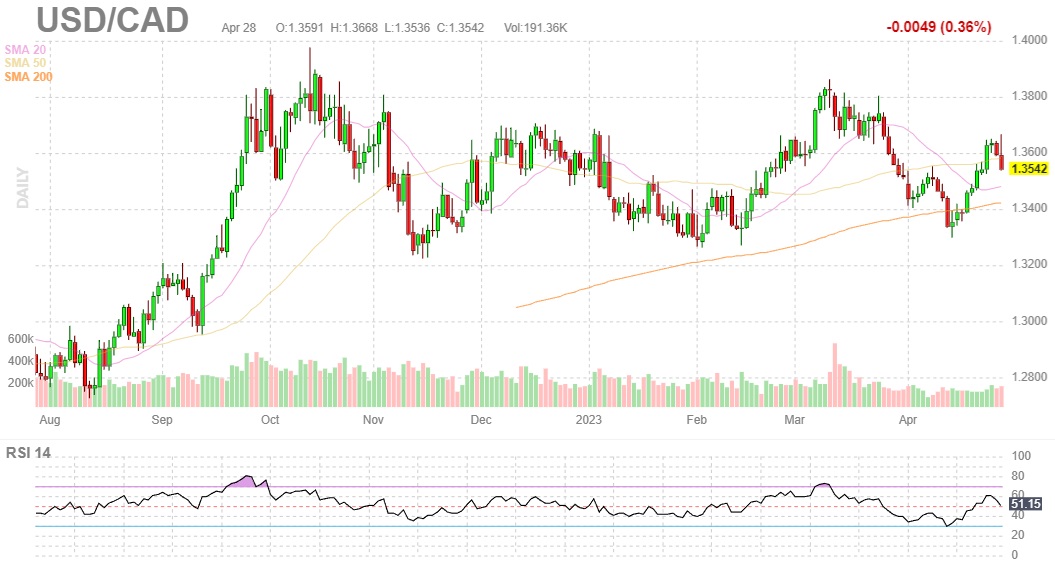Click the 100 label on RSI axis
This screenshot has height=565, width=1055.
click(x=1021, y=456)
